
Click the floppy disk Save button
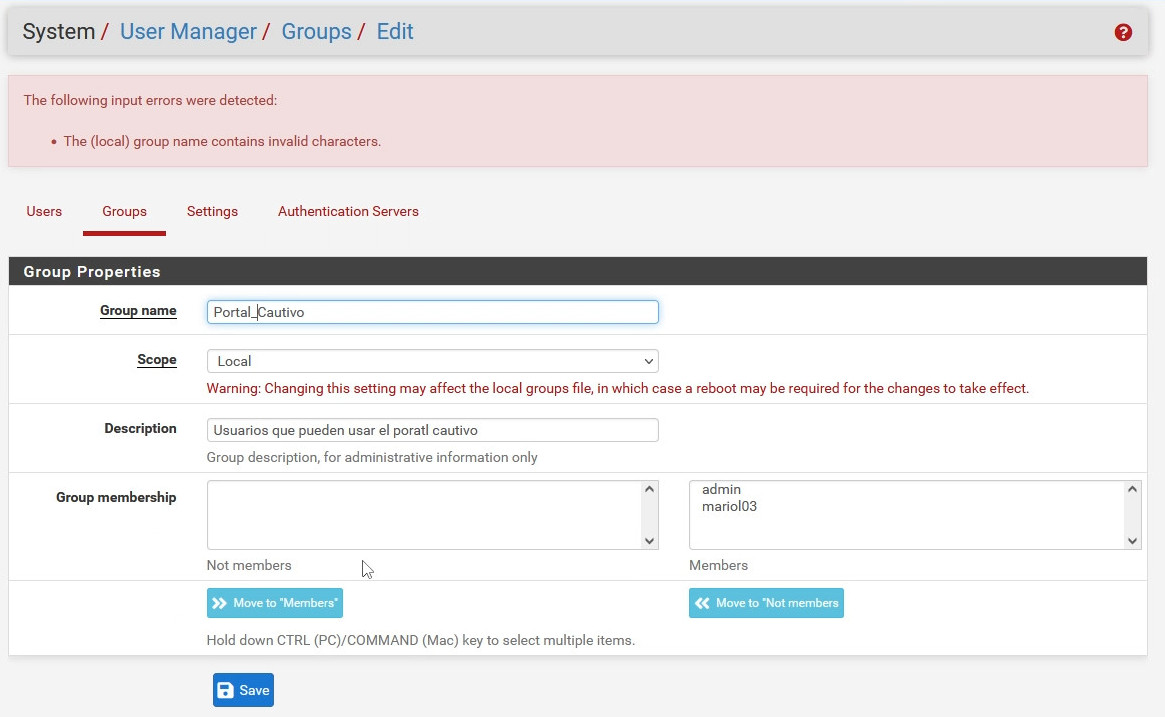pyautogui.click(x=243, y=690)
